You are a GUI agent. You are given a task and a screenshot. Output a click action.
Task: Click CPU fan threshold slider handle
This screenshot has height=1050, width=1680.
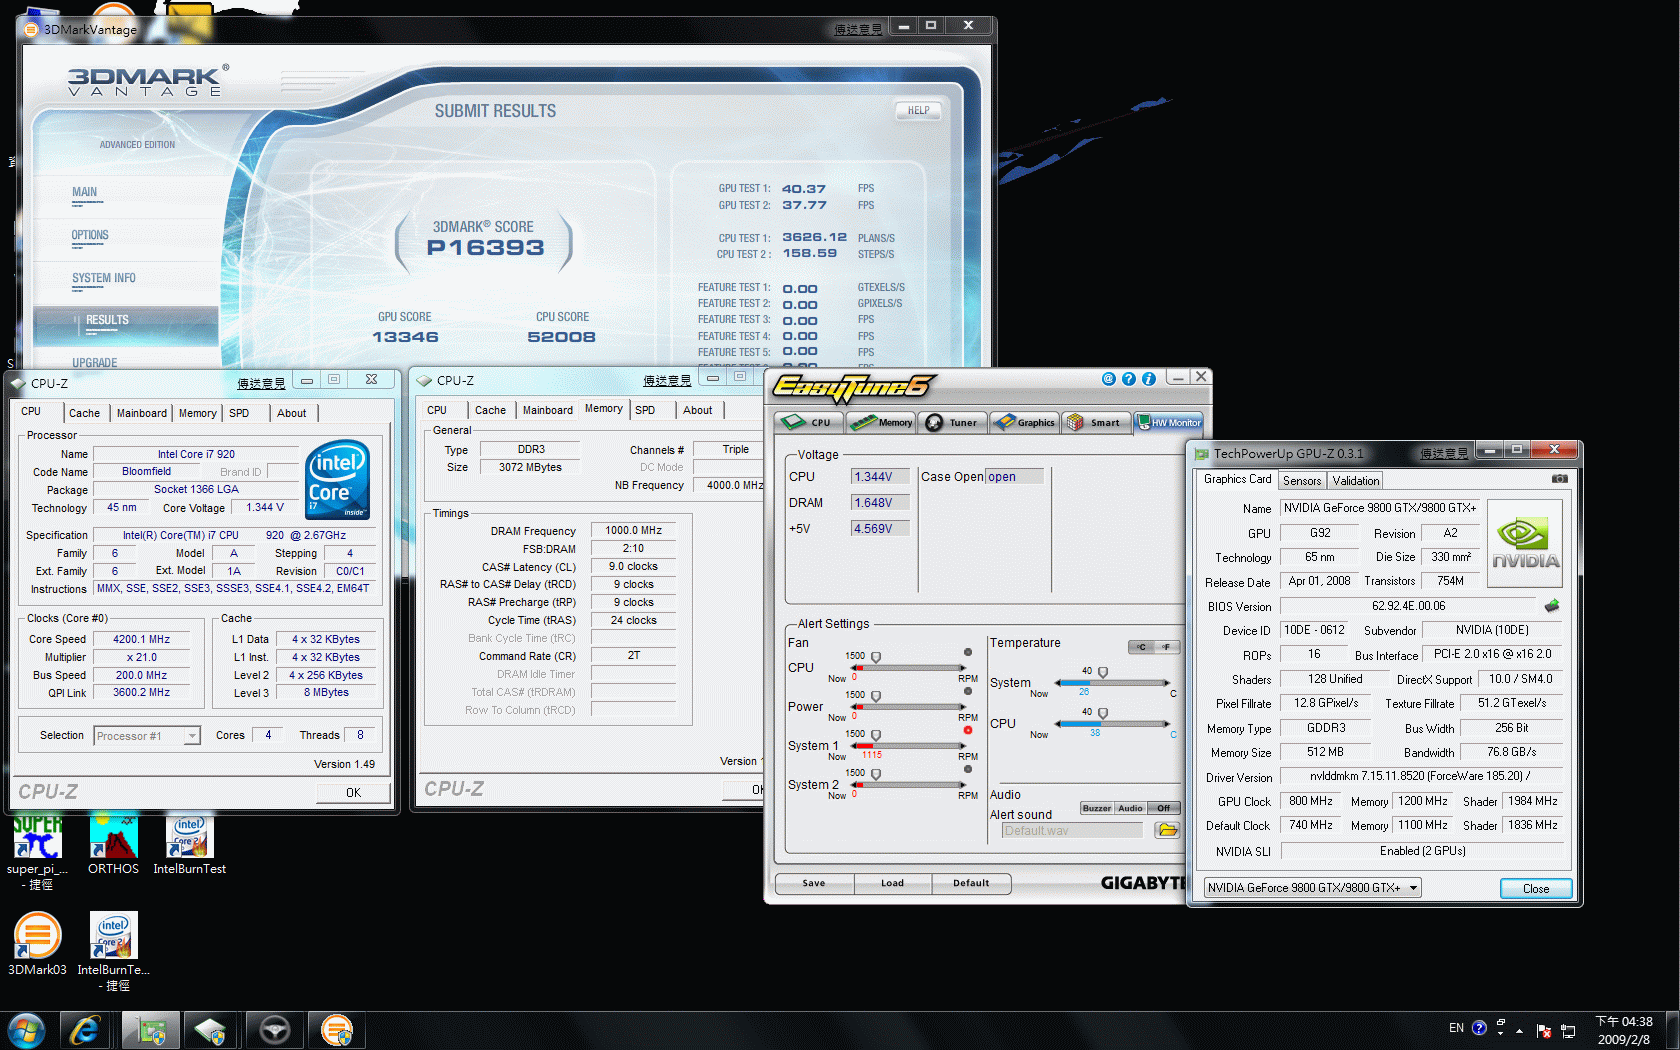click(x=876, y=658)
